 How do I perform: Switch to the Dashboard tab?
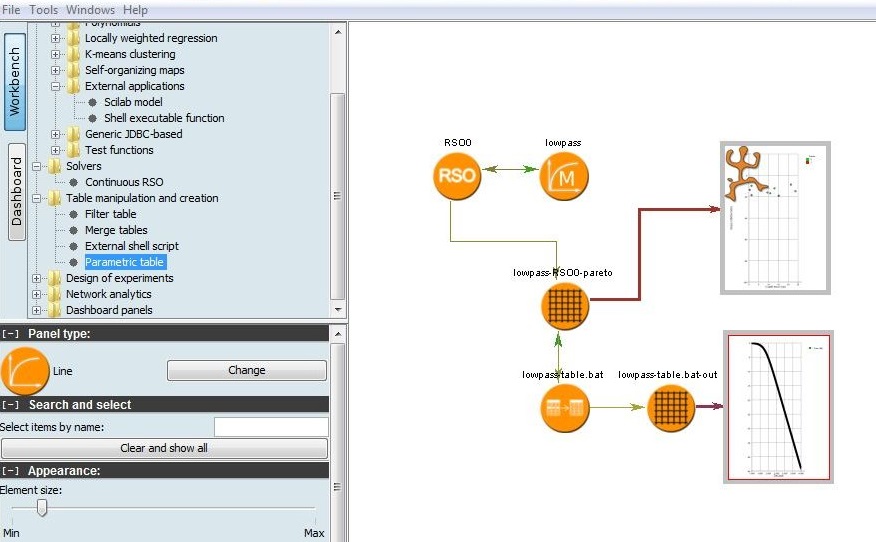pos(16,191)
